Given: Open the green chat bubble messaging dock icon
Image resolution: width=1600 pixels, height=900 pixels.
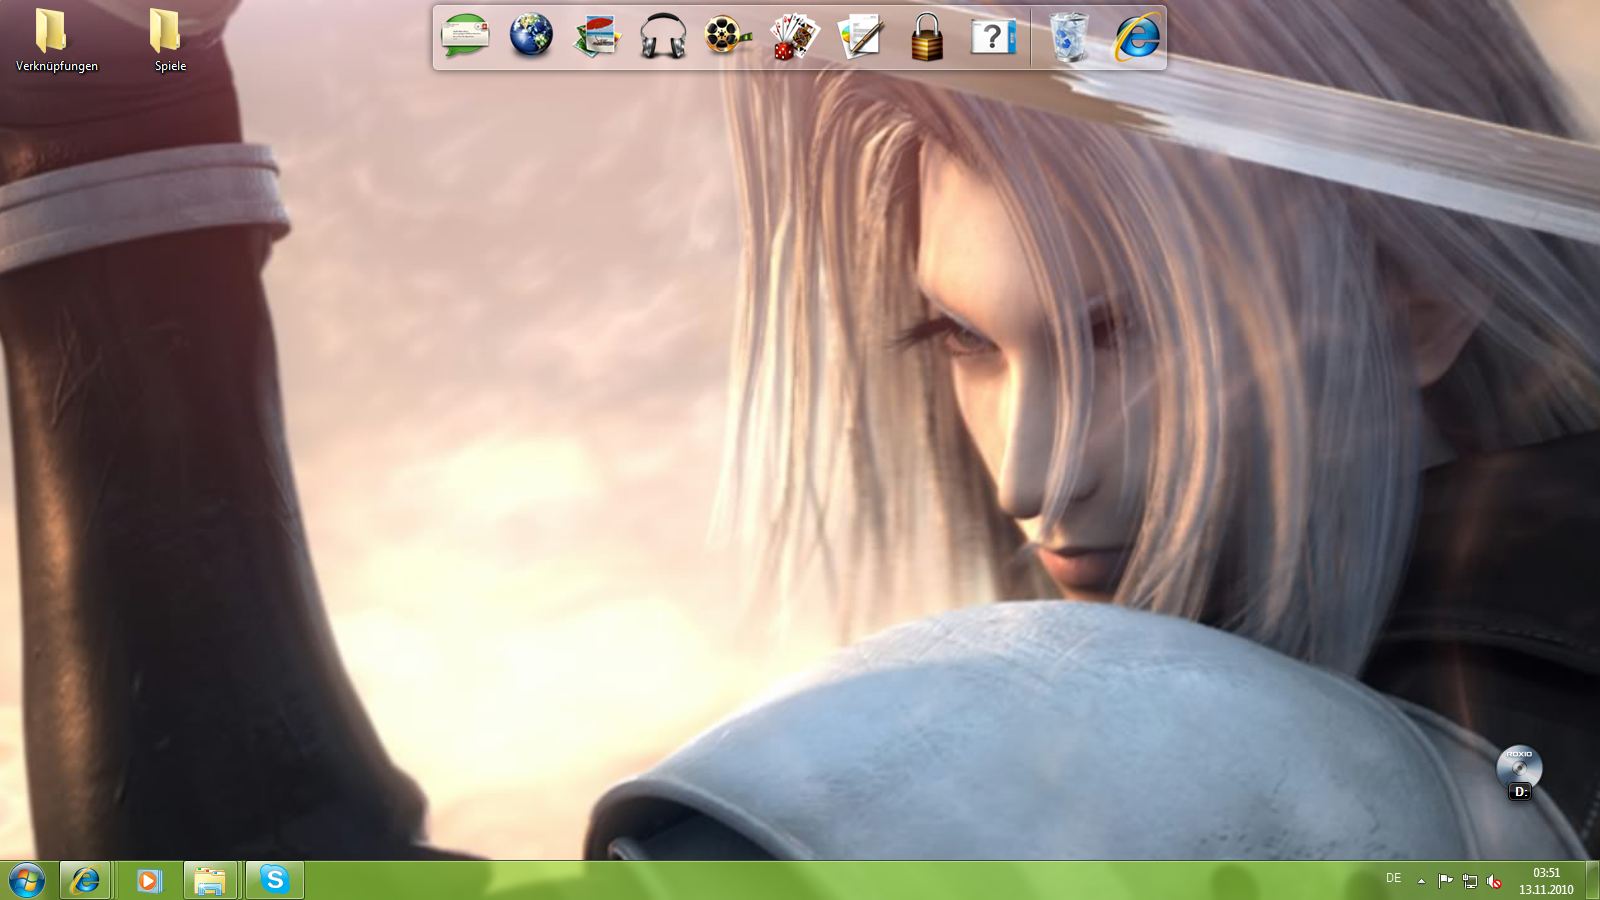Looking at the screenshot, I should click(465, 36).
